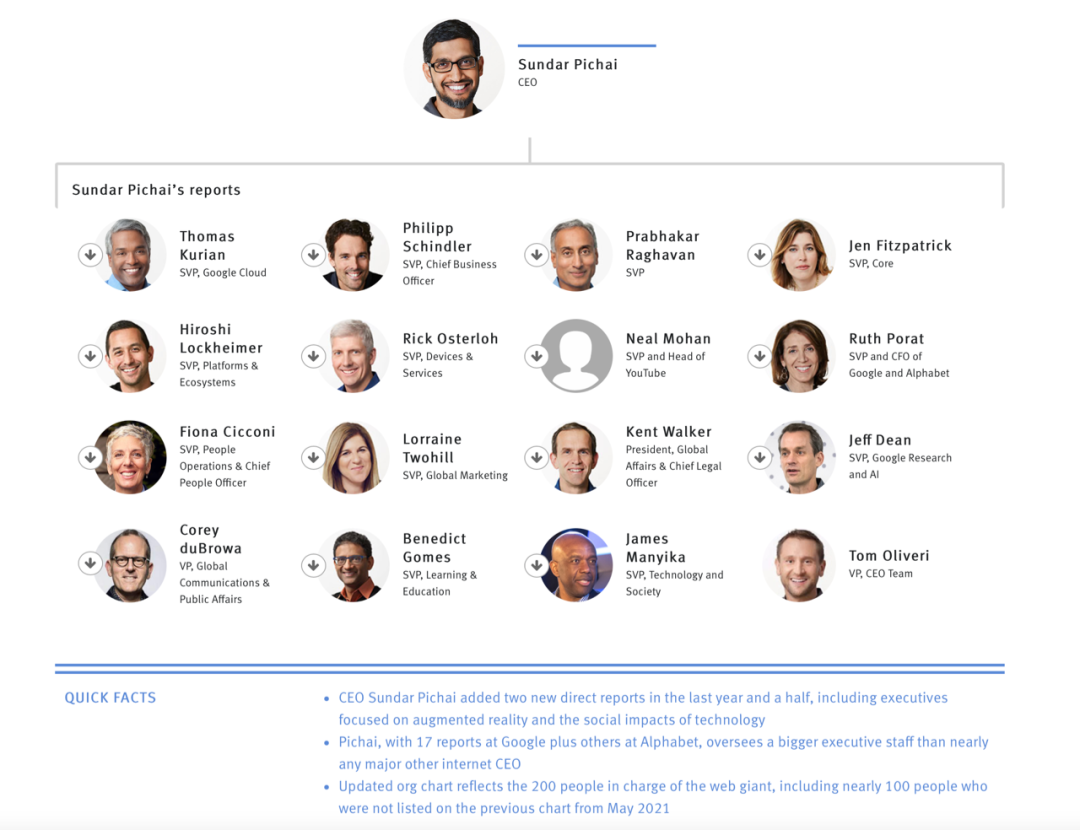Click the CEO title under Sundar Pichai
This screenshot has width=1080, height=830.
[x=527, y=82]
